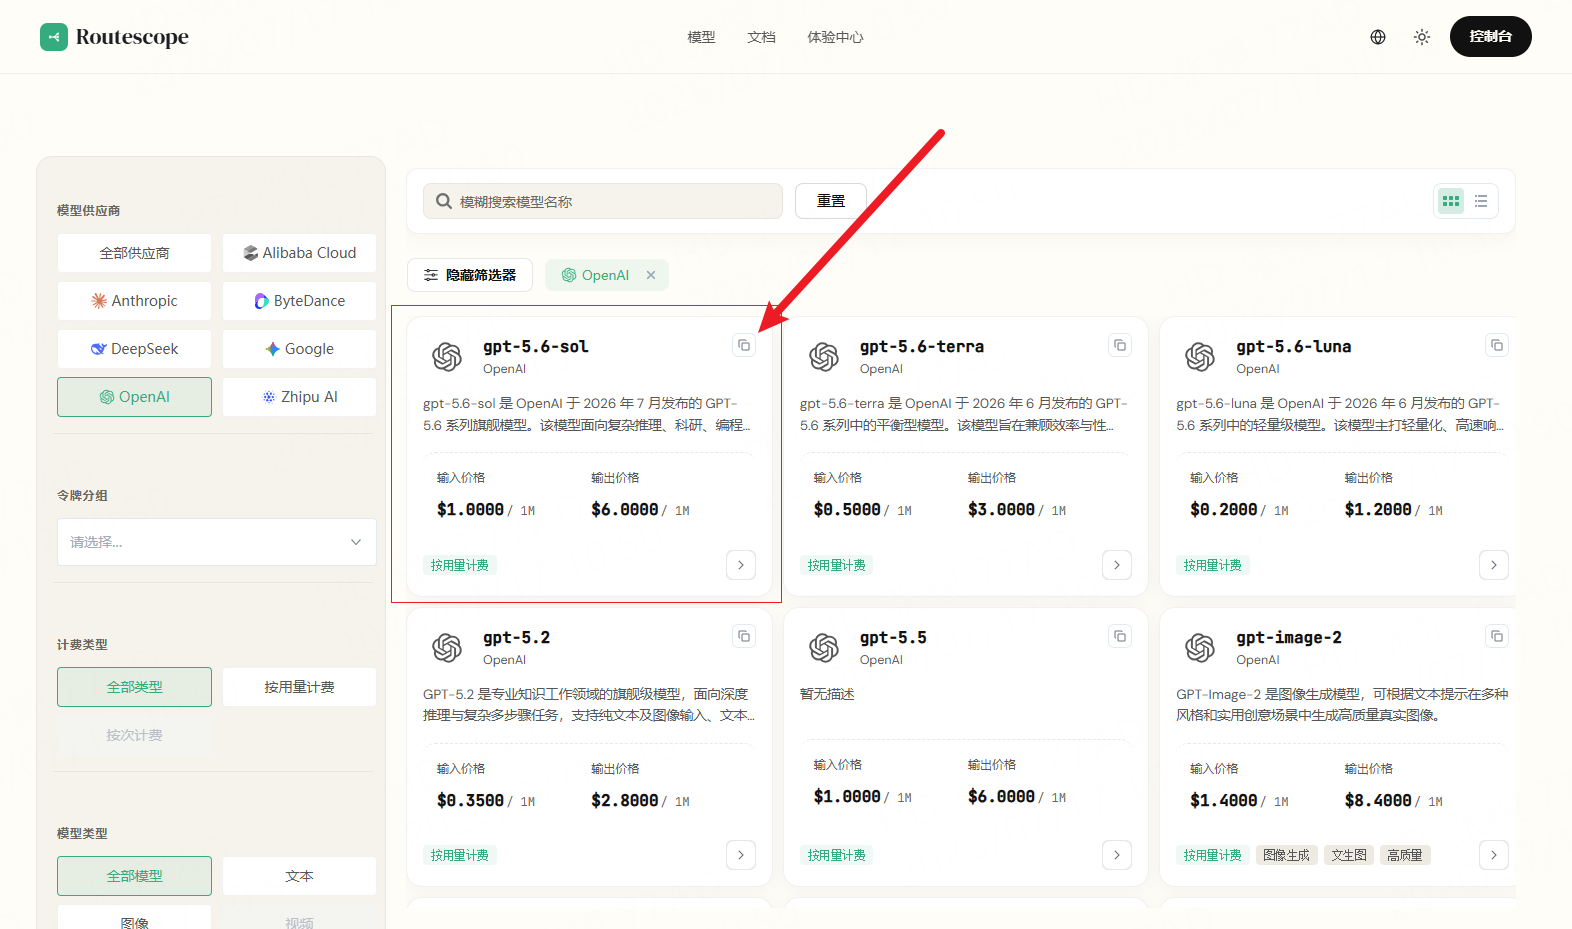Screen dimensions: 1572x929
Task: Click the gpt-5.6-terra title
Action: pyautogui.click(x=921, y=347)
